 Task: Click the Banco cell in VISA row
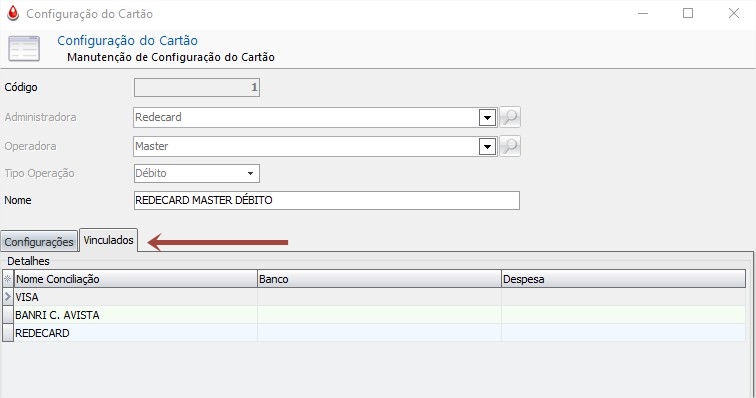coord(379,297)
